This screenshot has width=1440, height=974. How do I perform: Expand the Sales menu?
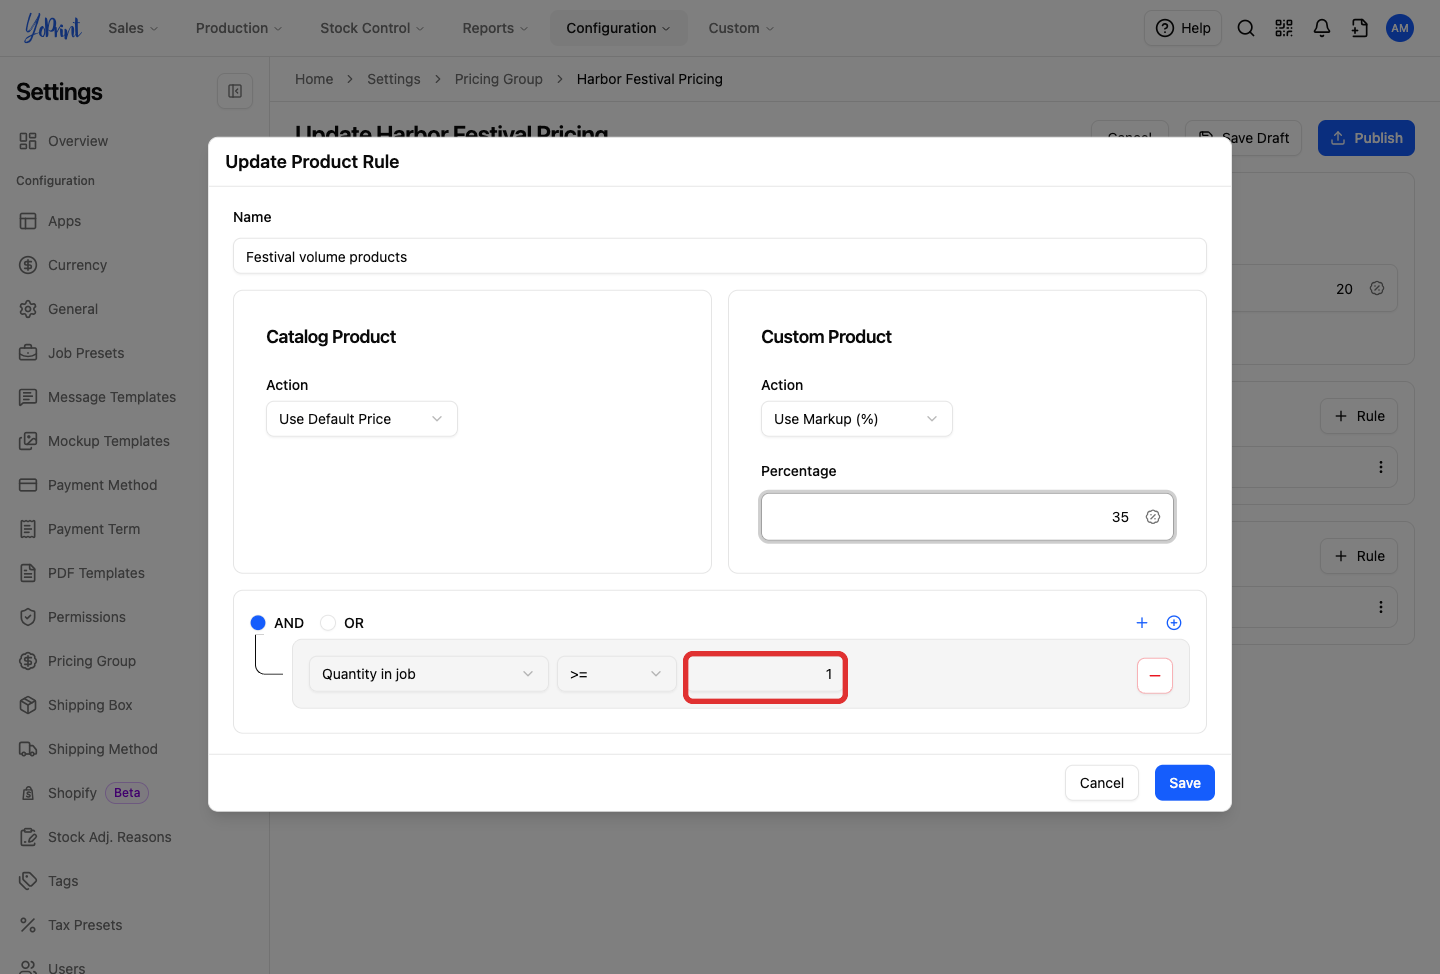[x=133, y=28]
